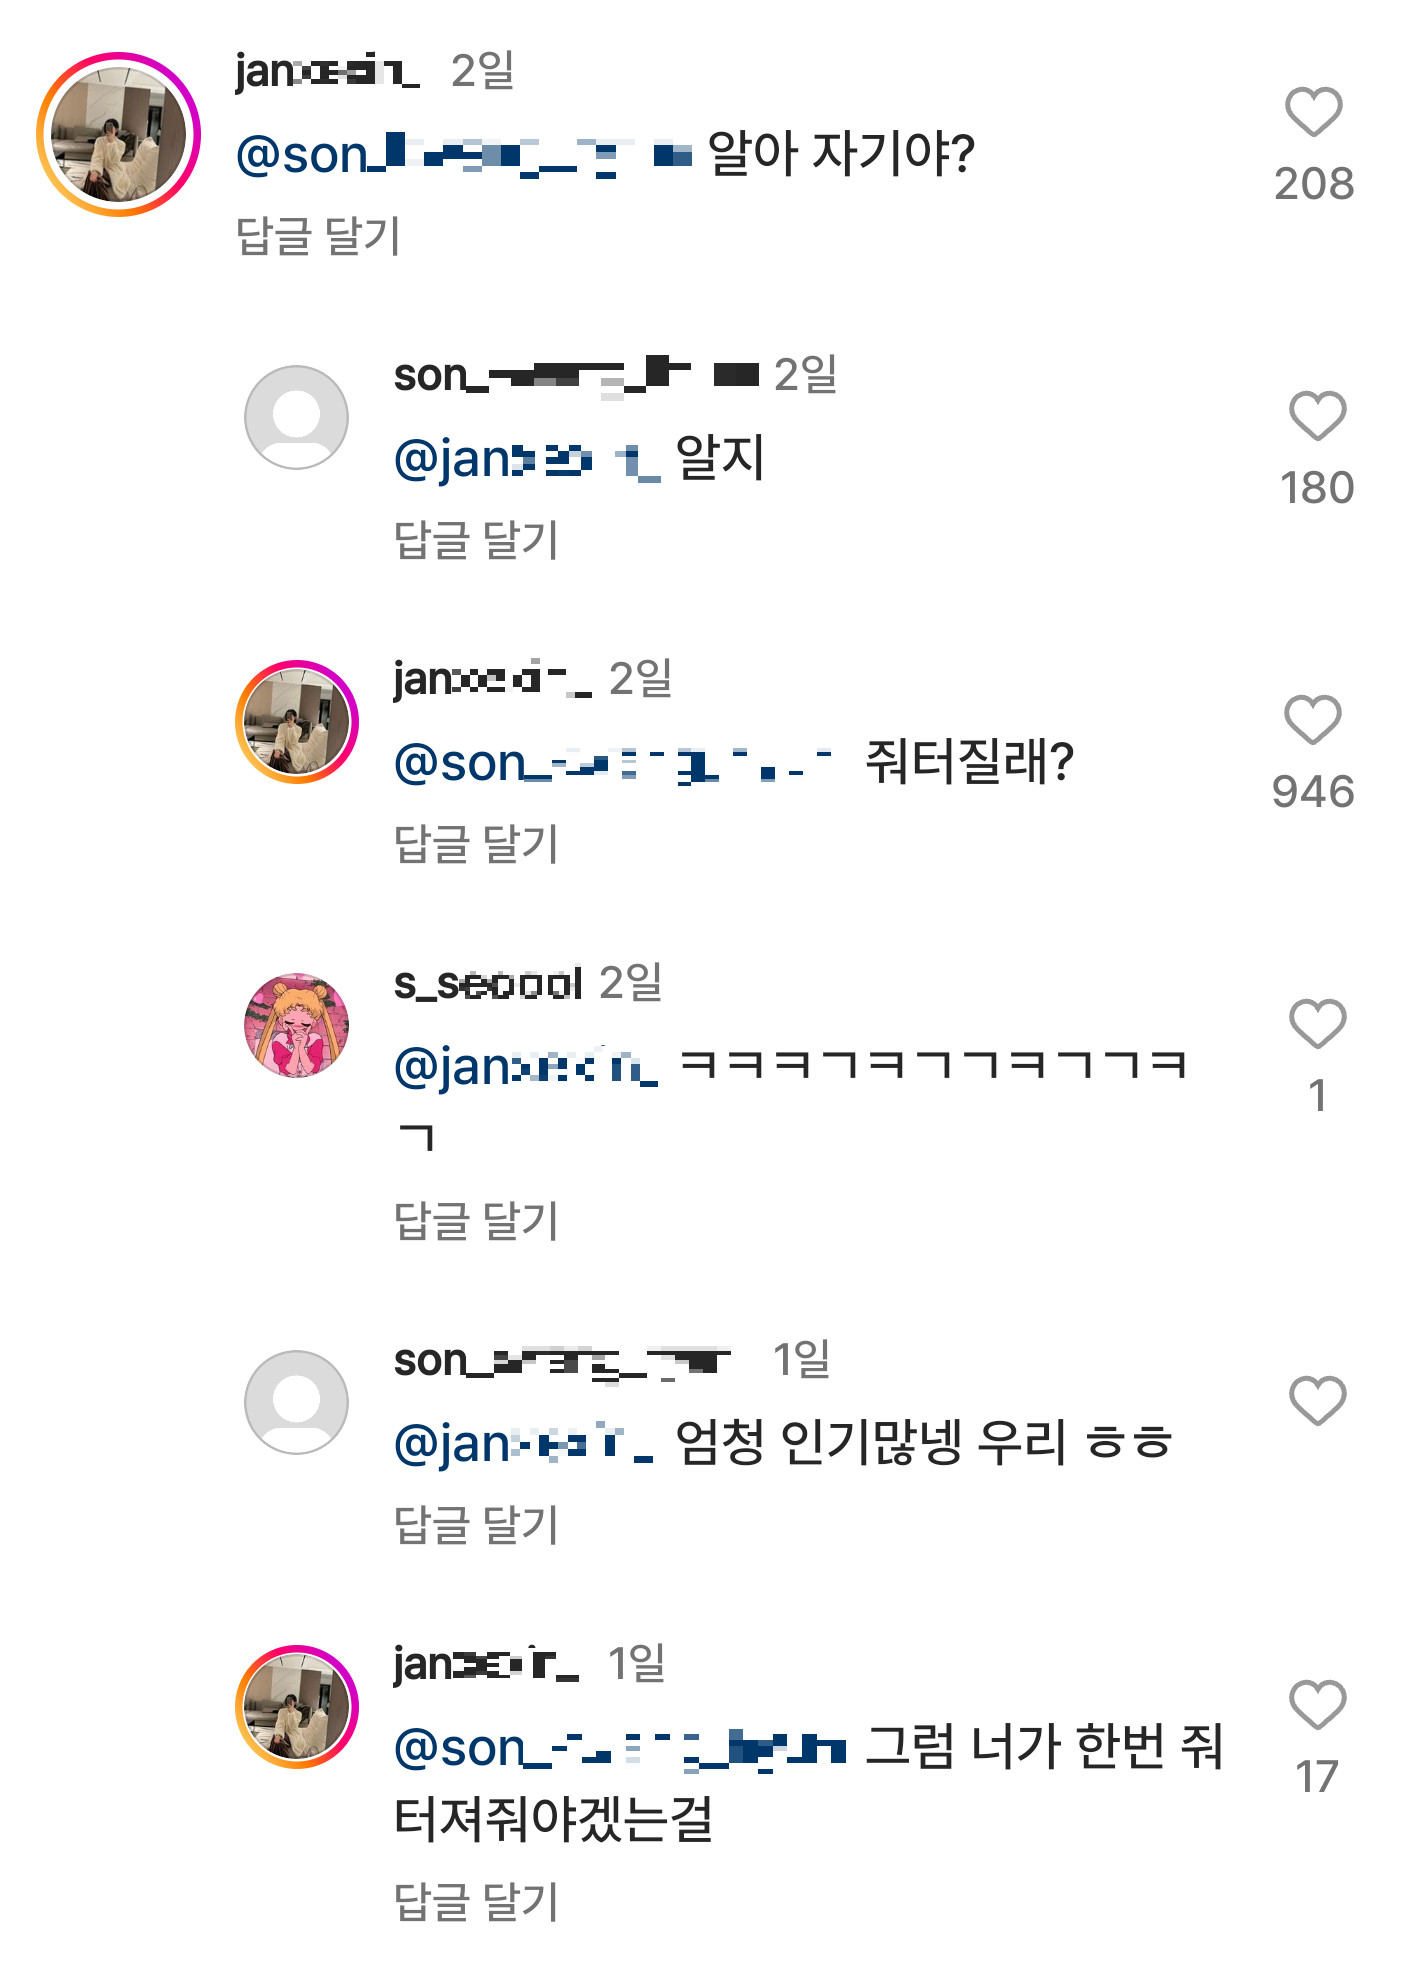Open the story avatar beside "줘터질래?"
Screen dimensions: 1421x1972
pos(297,722)
